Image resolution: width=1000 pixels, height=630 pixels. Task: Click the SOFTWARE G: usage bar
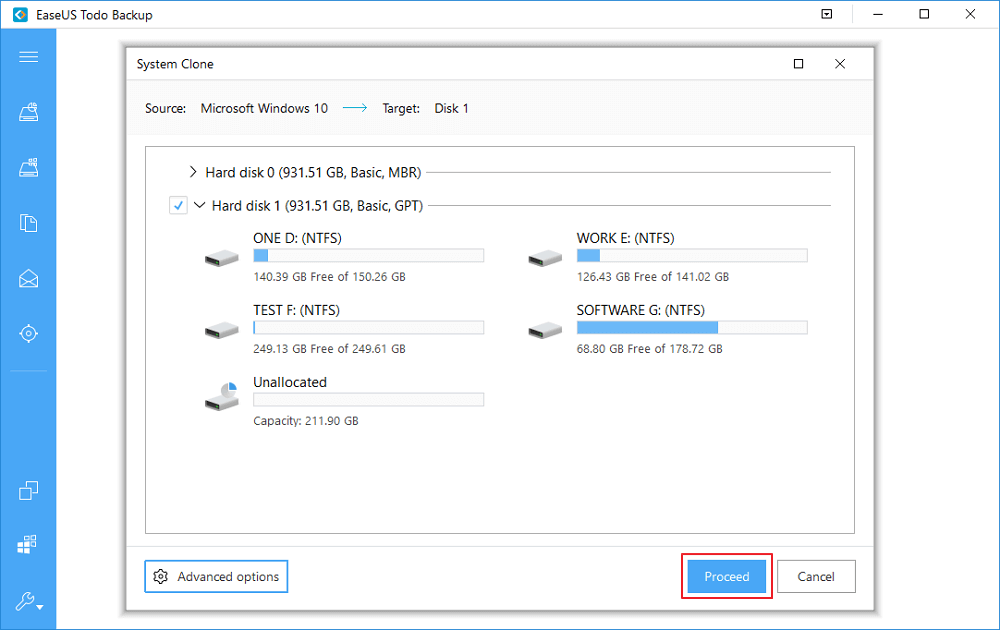pos(692,328)
